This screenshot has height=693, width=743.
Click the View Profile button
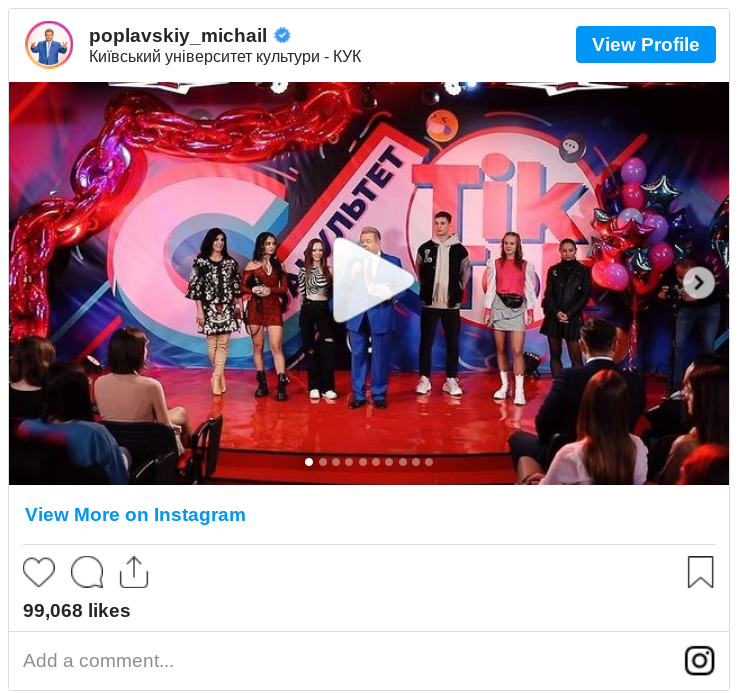tap(645, 45)
